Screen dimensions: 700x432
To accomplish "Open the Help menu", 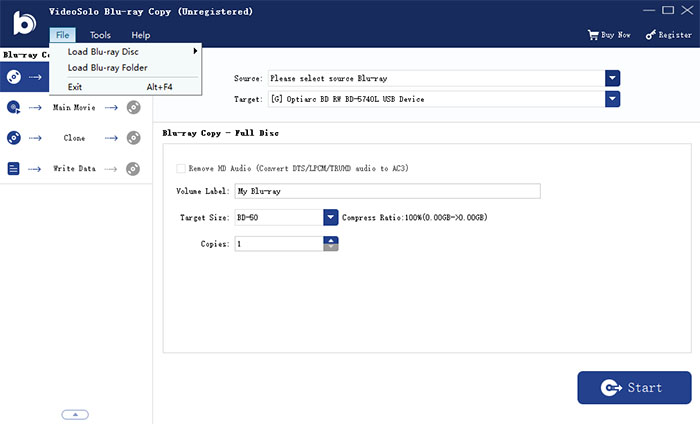I will (141, 35).
